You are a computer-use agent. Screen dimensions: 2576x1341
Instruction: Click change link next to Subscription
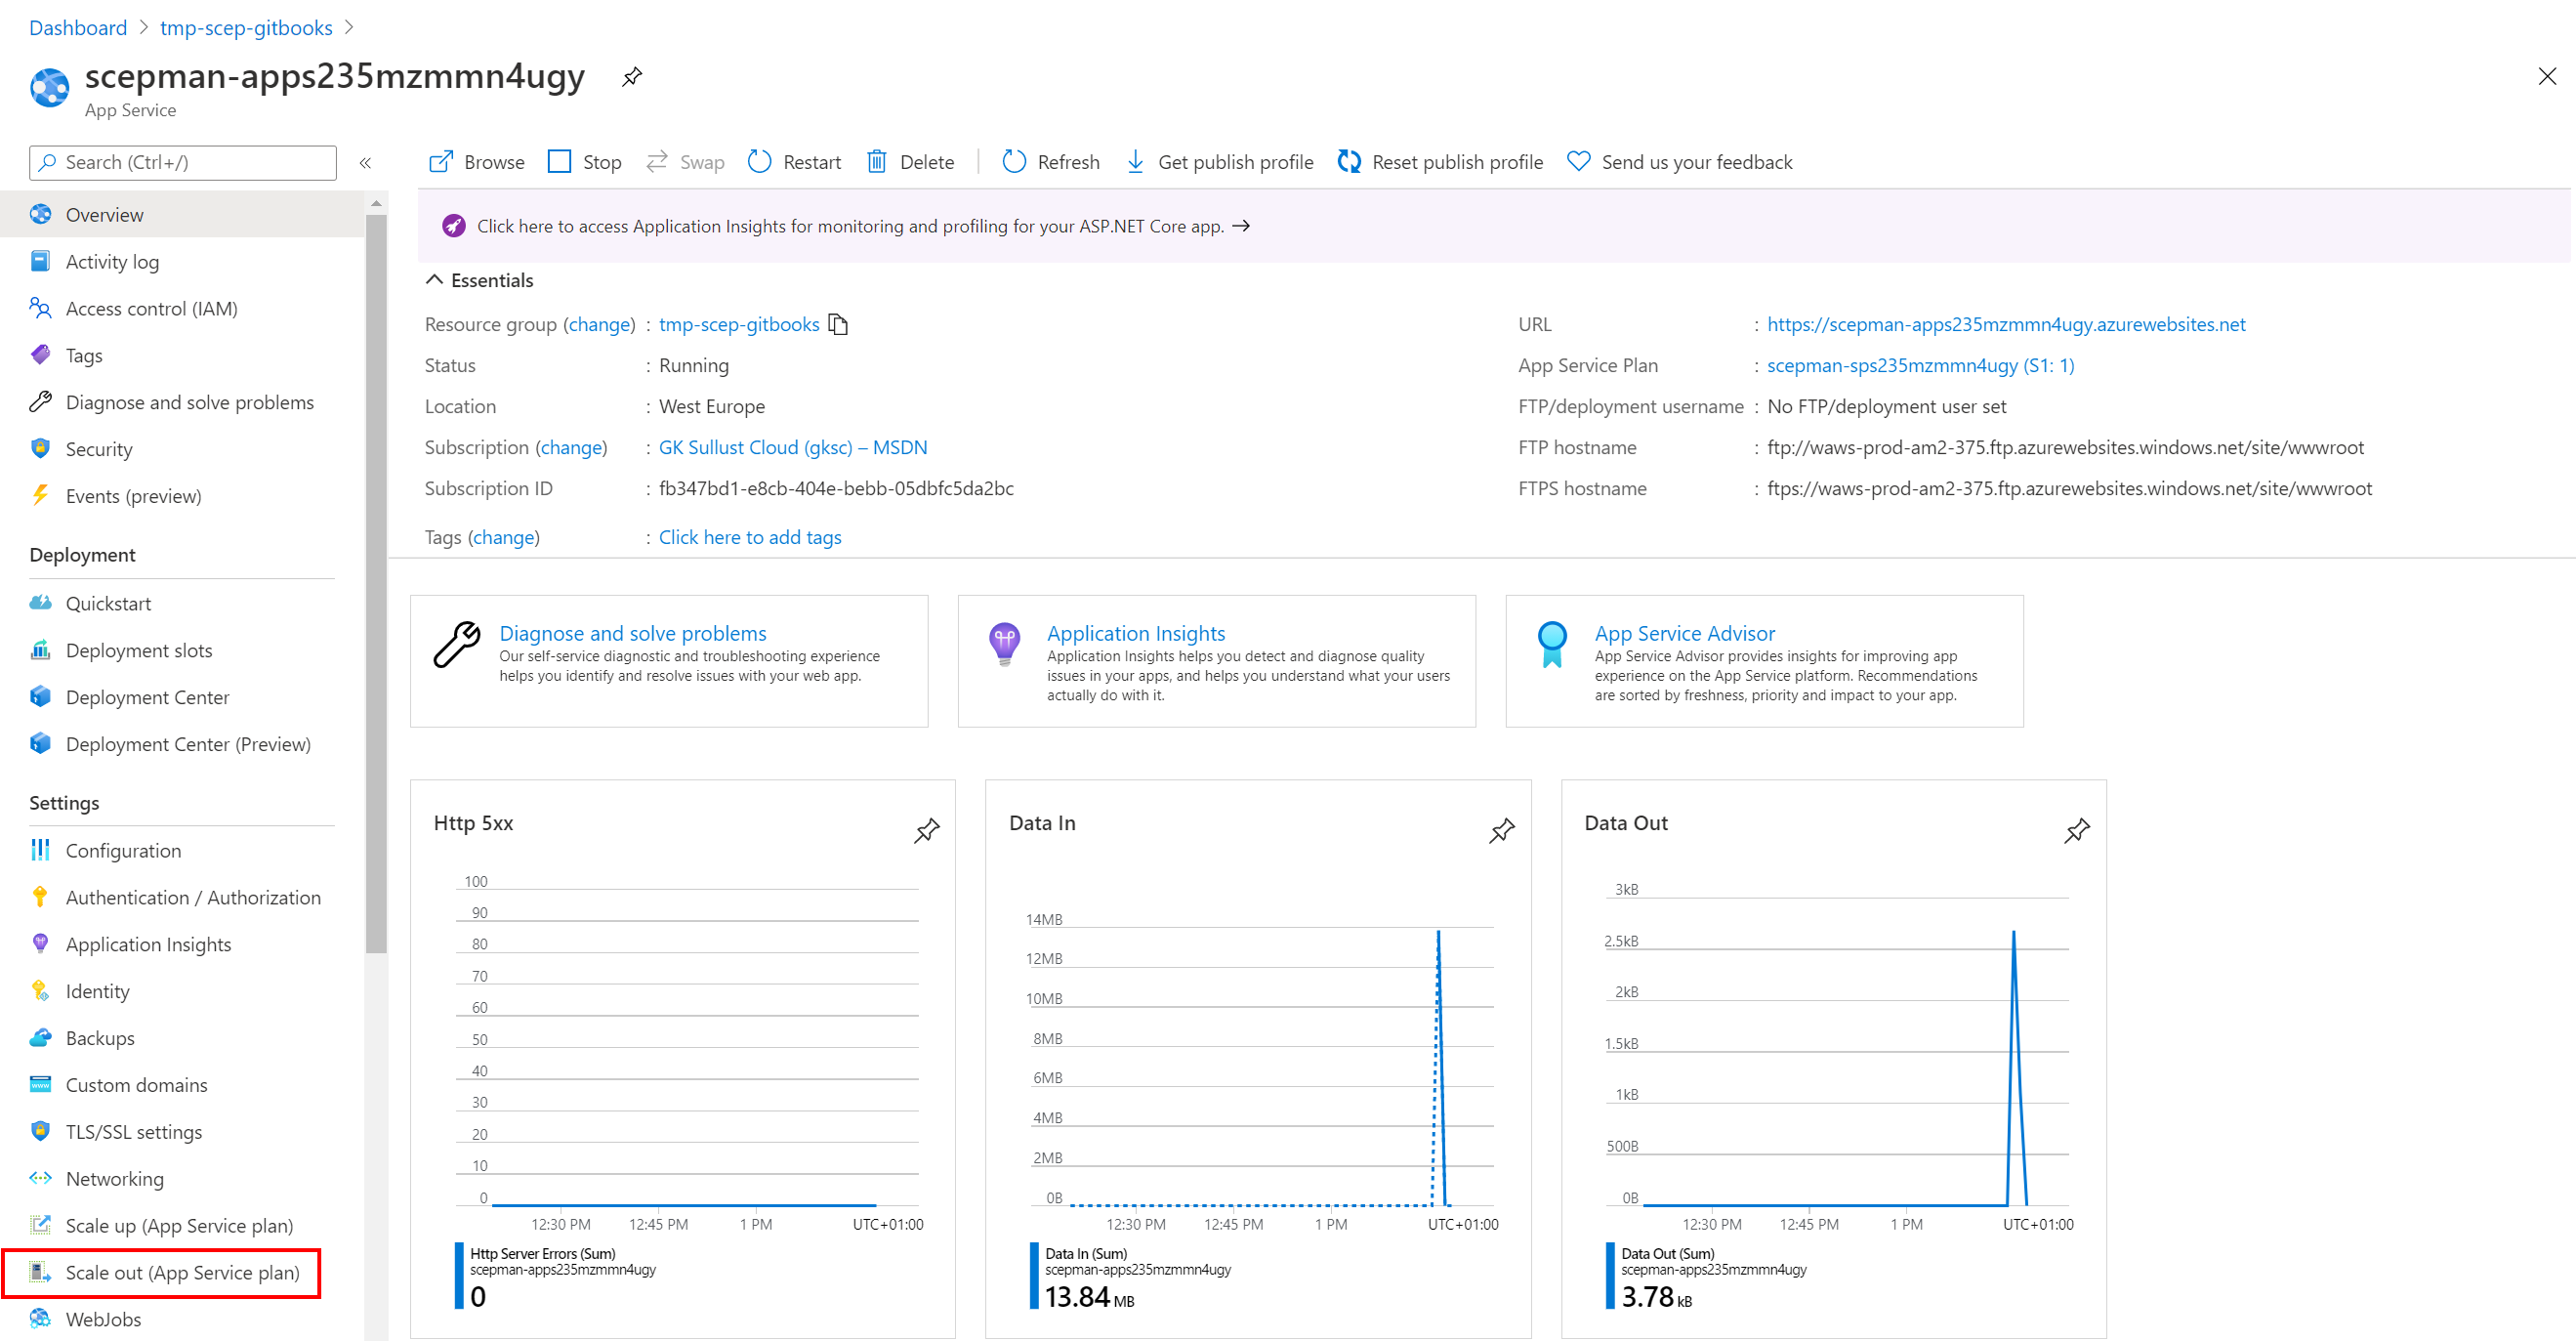point(571,448)
